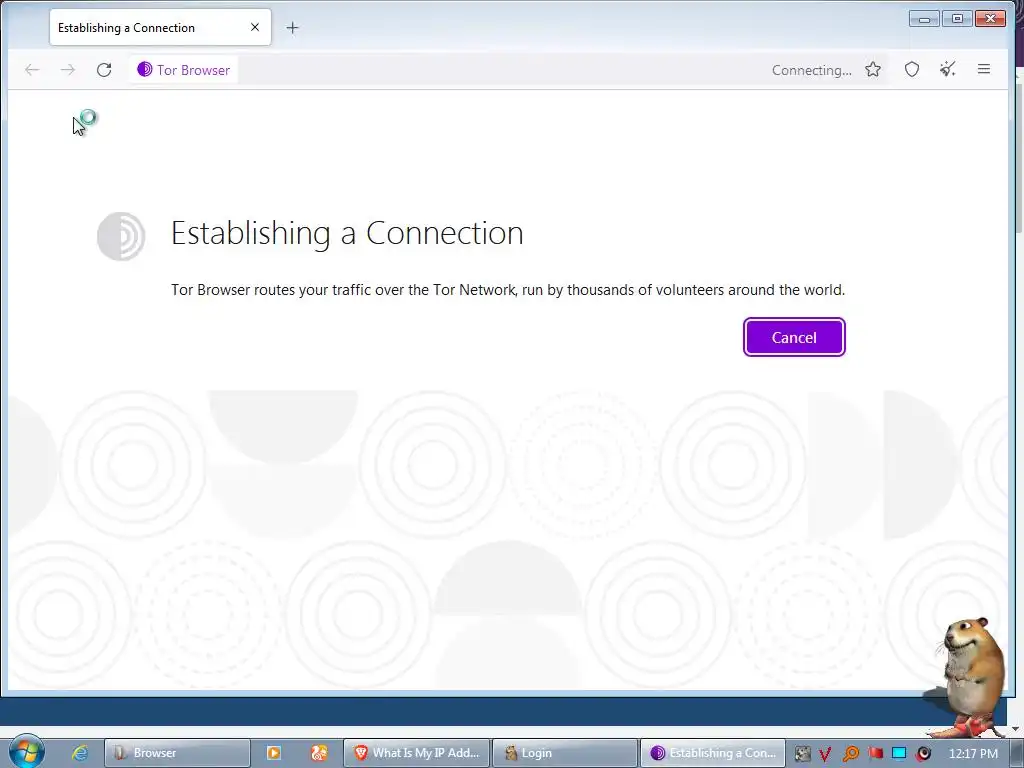Click the New Identity broom icon
This screenshot has width=1024, height=768.
click(x=948, y=69)
